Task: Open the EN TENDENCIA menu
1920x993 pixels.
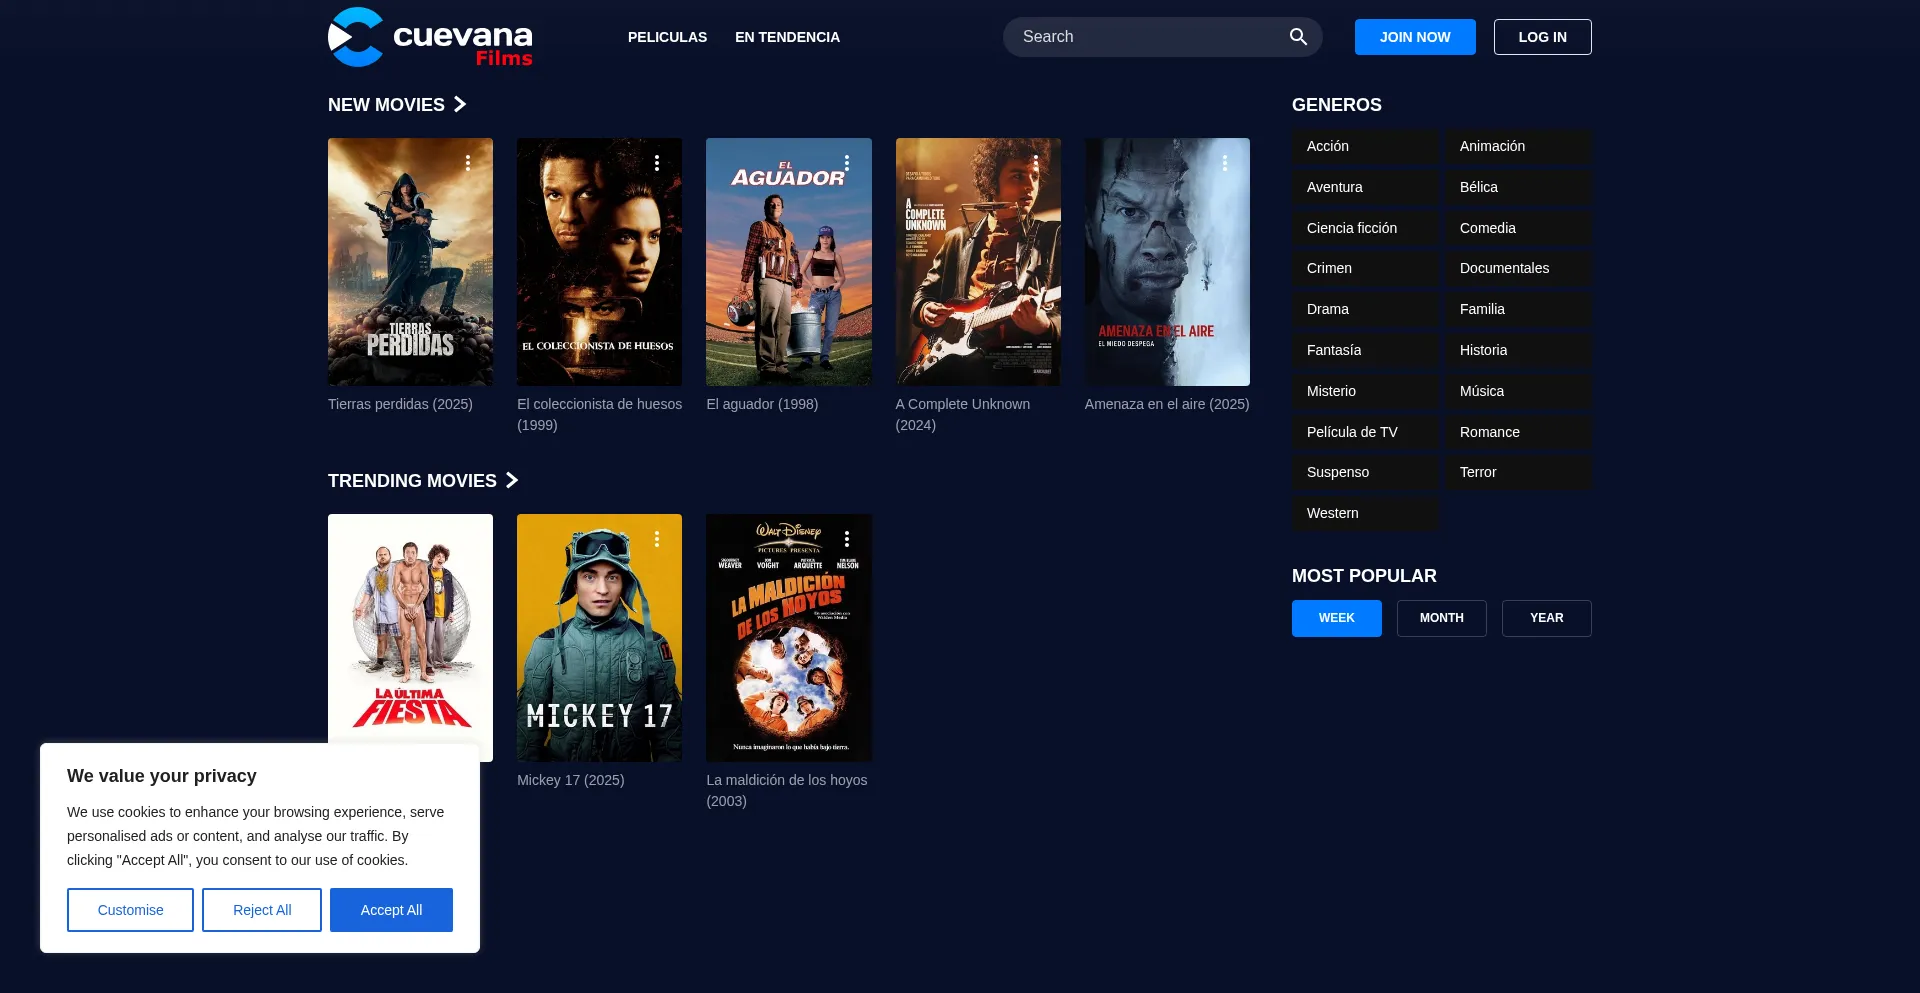Action: pos(787,37)
